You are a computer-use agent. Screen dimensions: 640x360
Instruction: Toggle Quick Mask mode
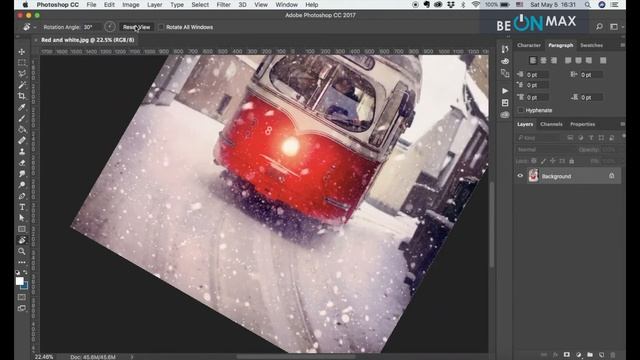click(22, 297)
